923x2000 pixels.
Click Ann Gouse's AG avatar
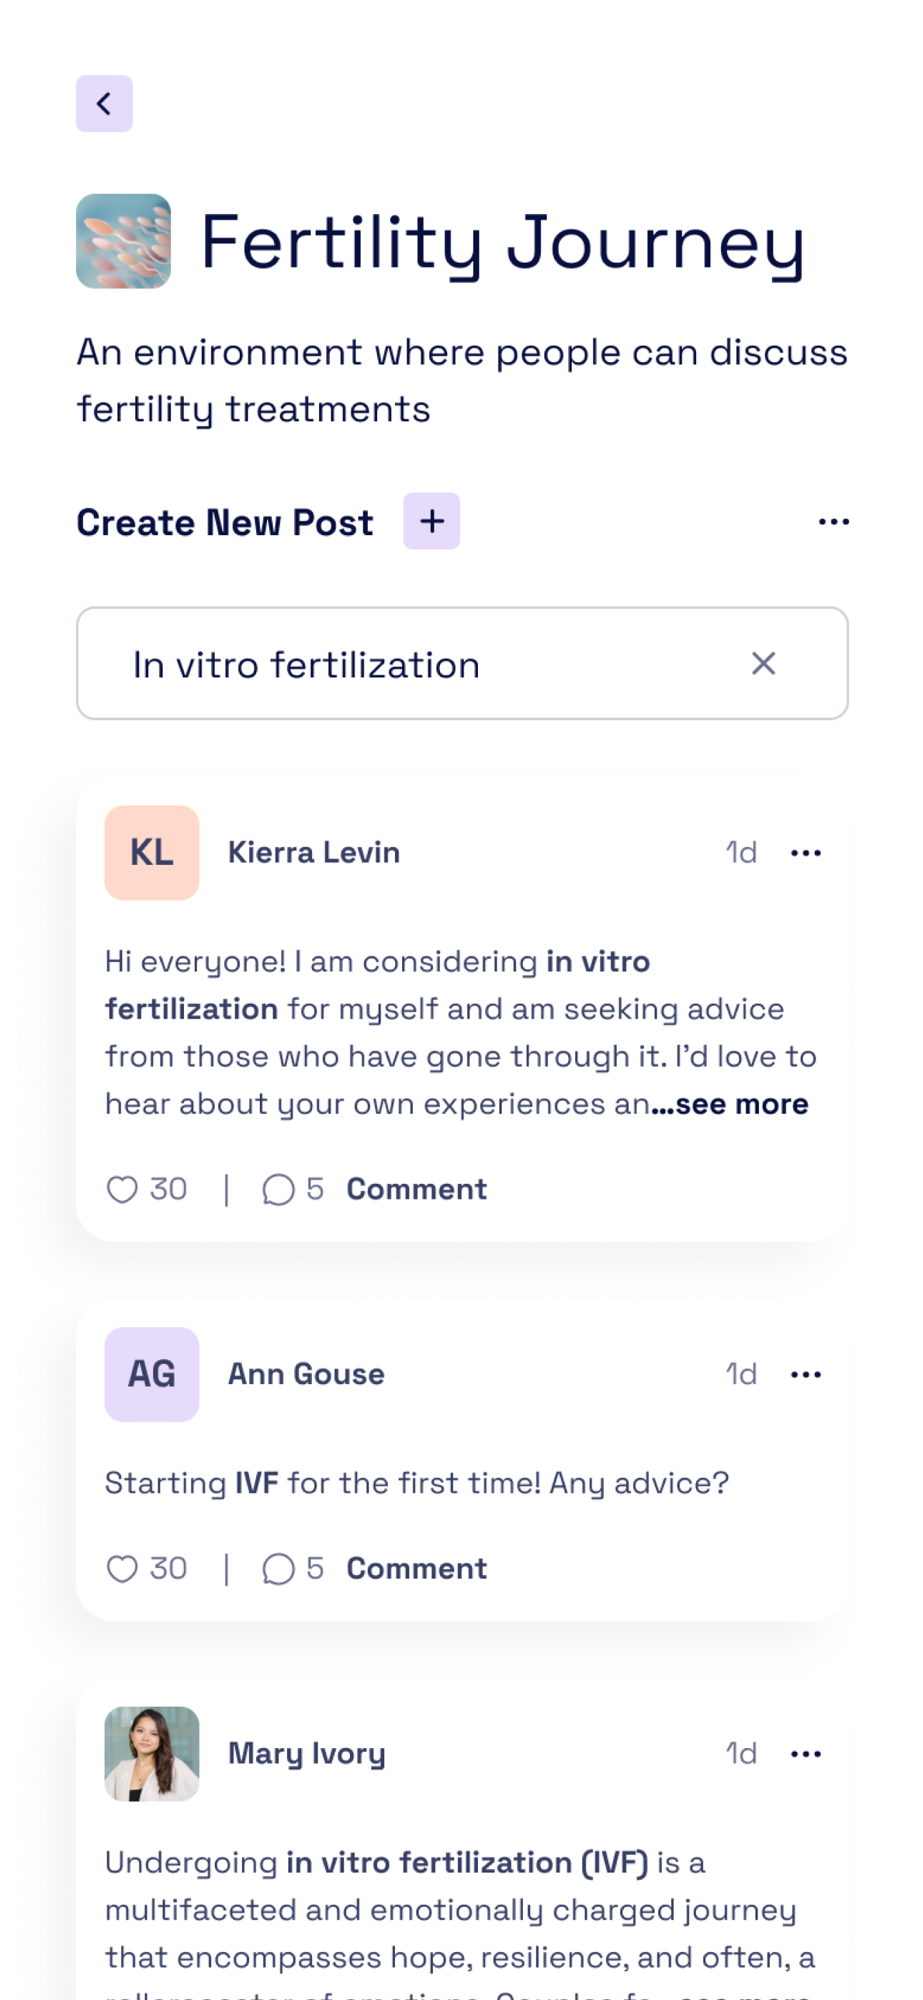(x=152, y=1375)
